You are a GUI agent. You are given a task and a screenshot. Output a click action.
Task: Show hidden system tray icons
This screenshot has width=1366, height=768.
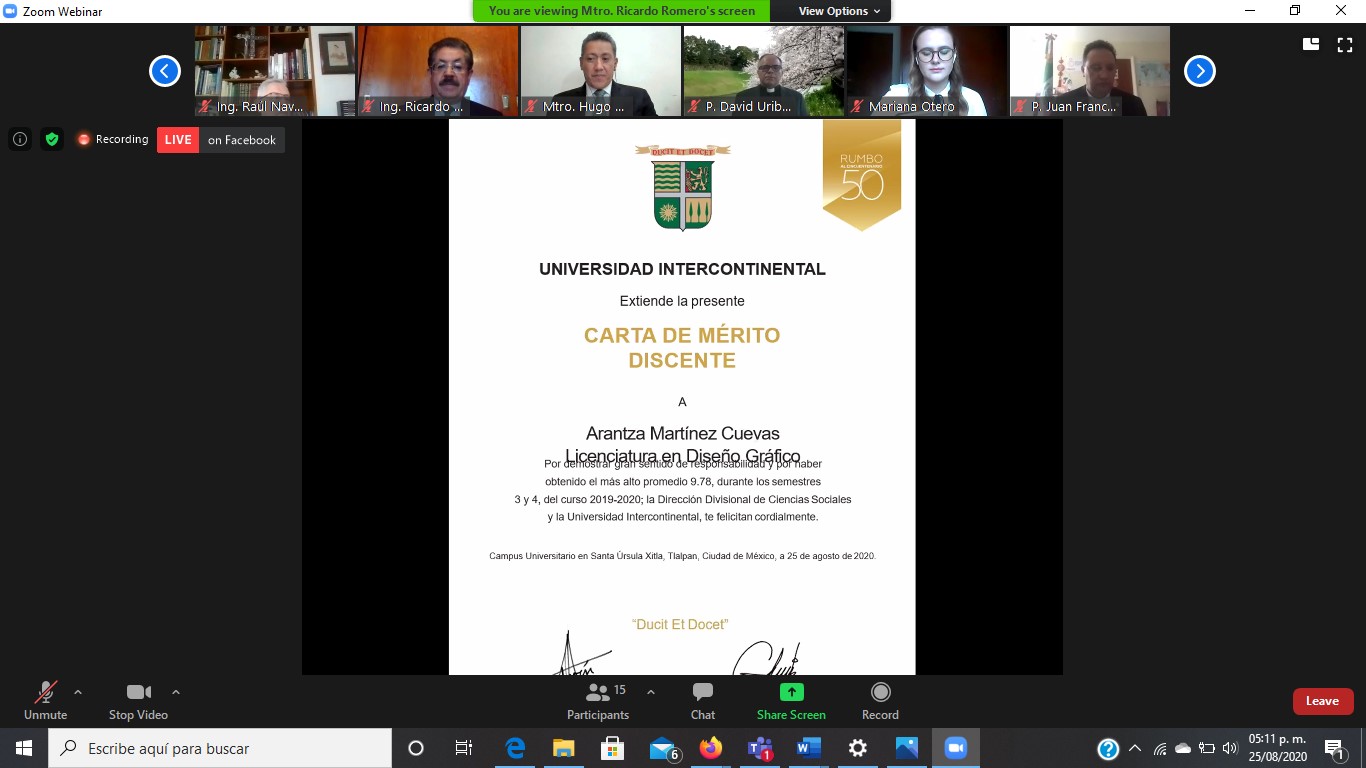tap(1135, 748)
